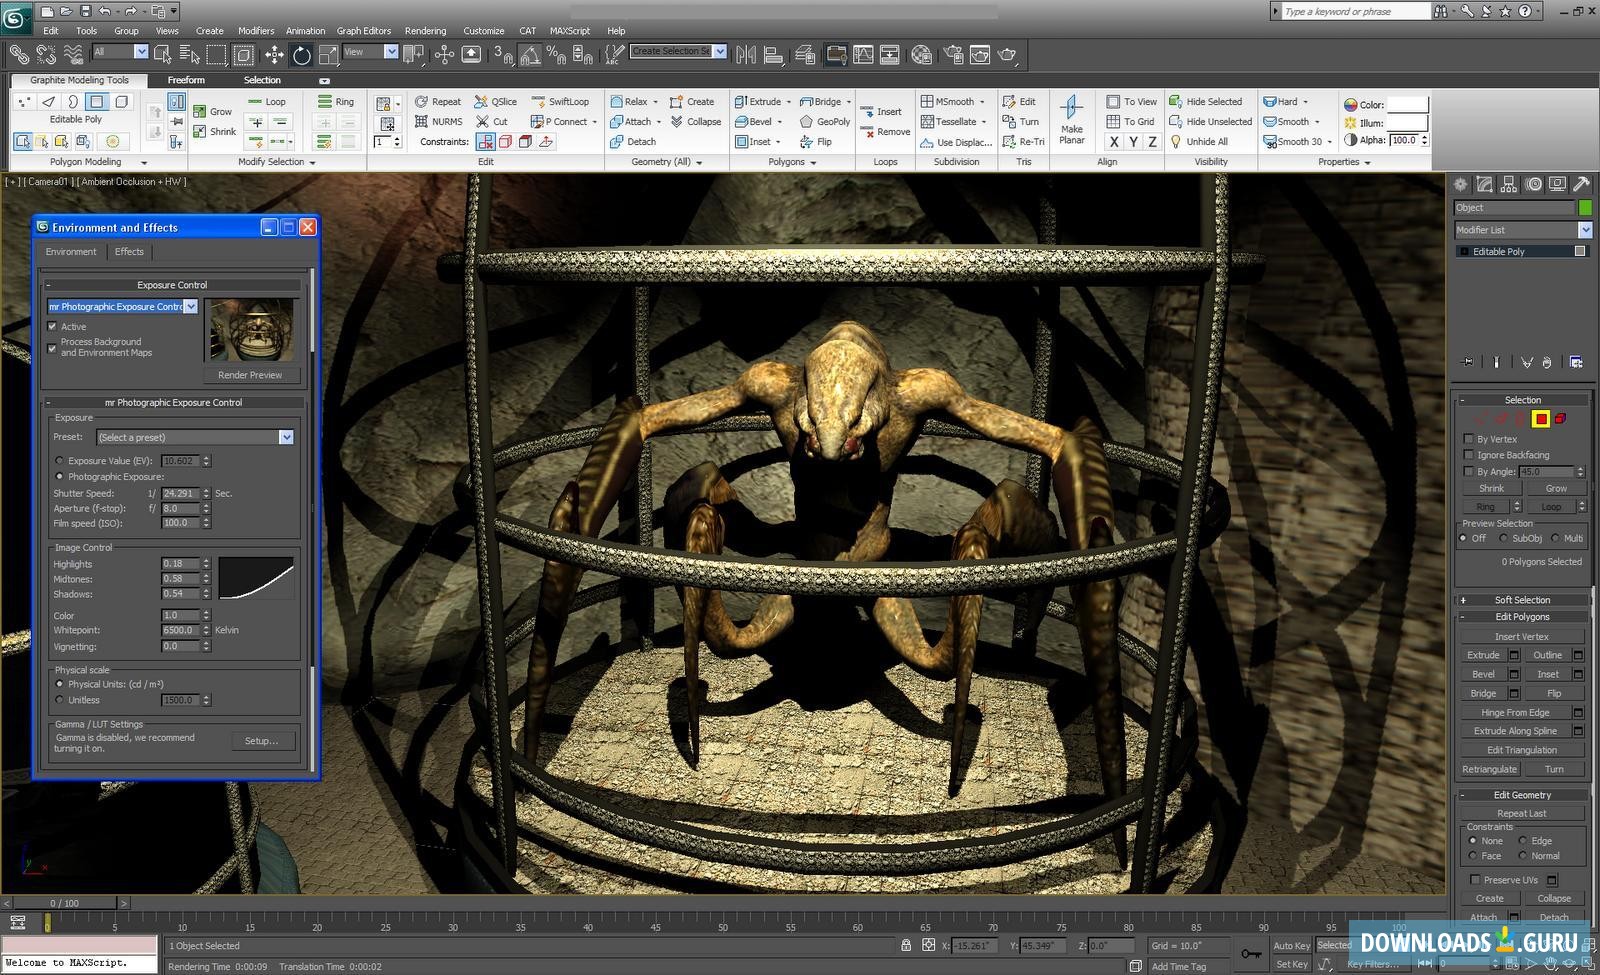
Task: Enable the Active checkbox under Exposure Control
Action: (x=53, y=326)
